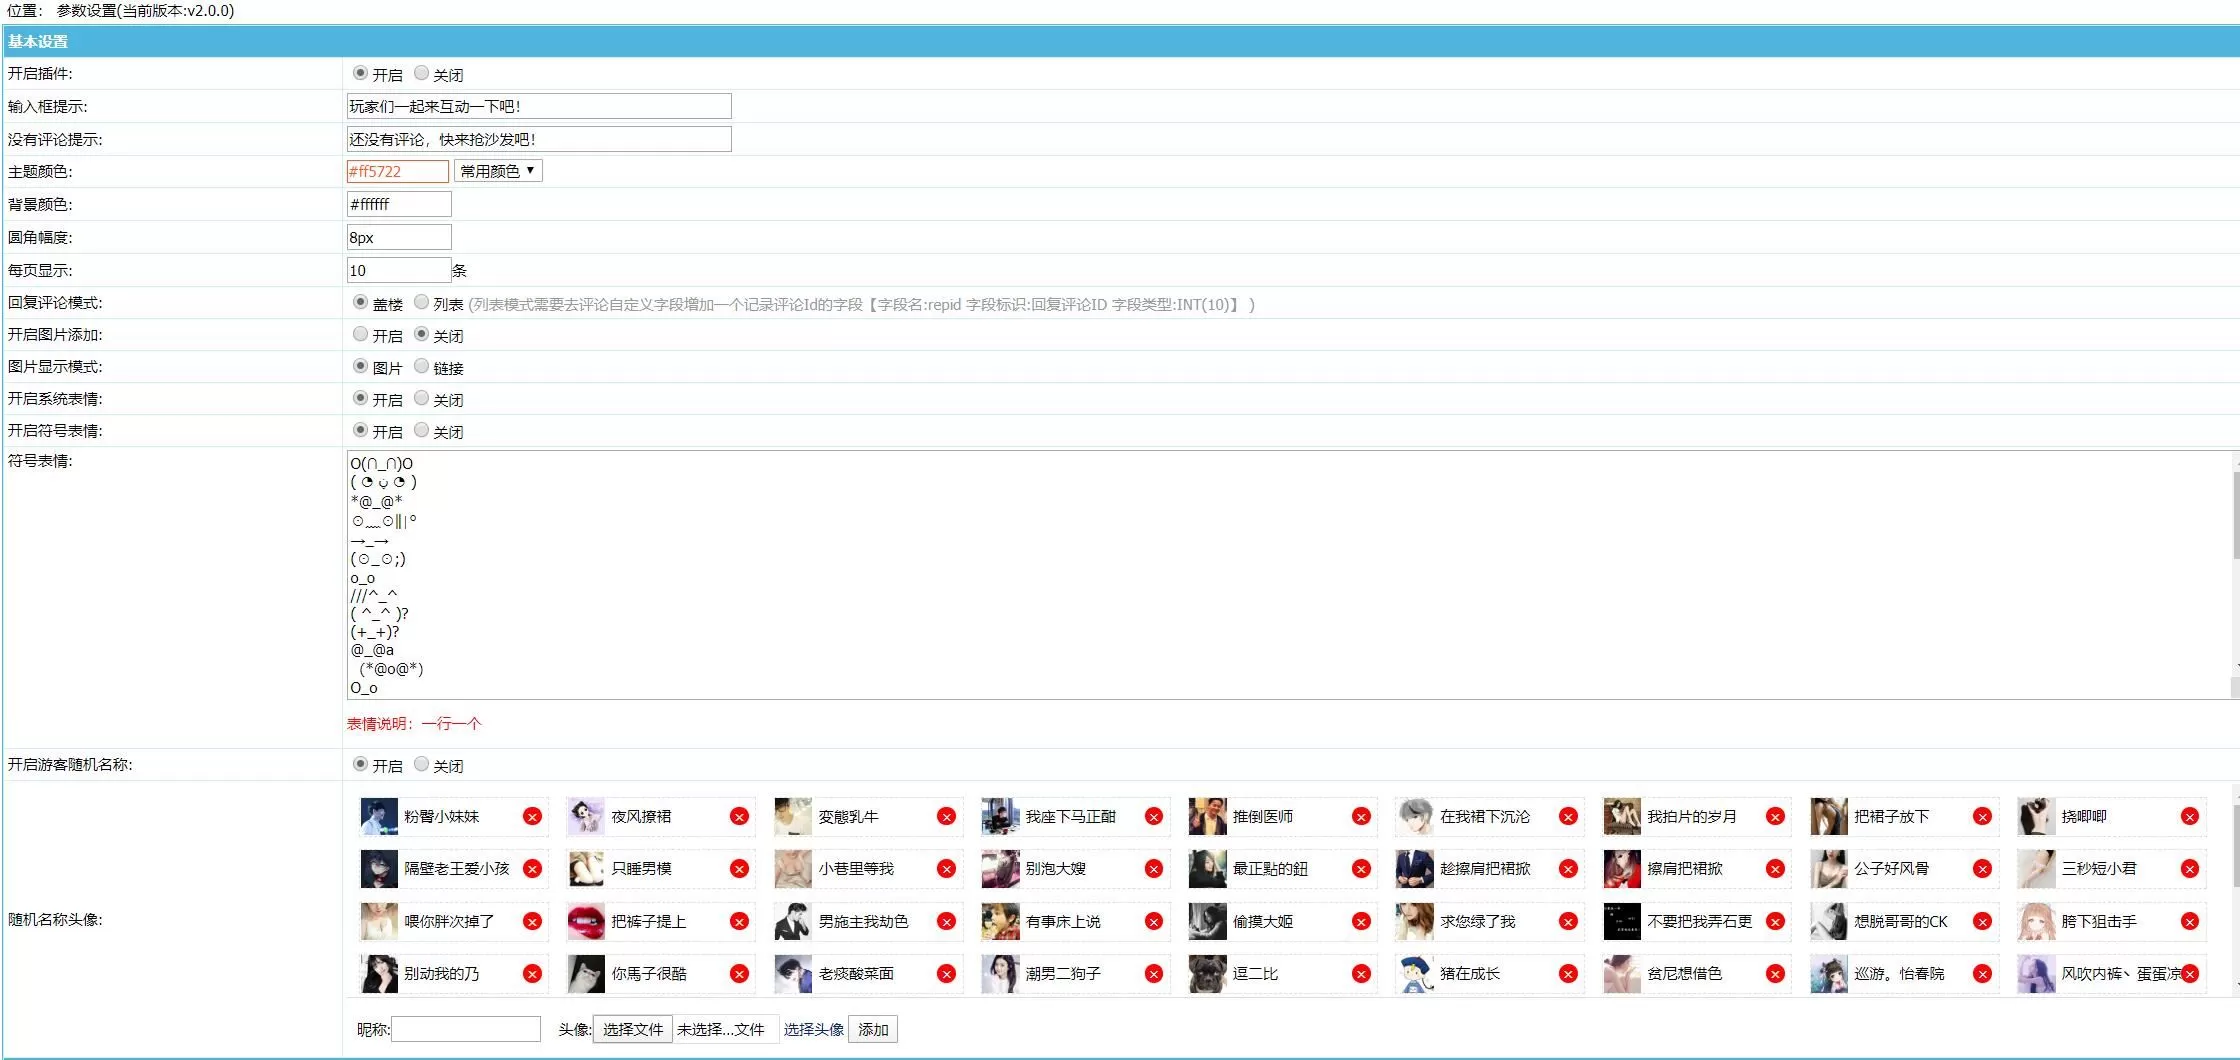
Task: Focus the 昵称 input field
Action: [466, 1029]
